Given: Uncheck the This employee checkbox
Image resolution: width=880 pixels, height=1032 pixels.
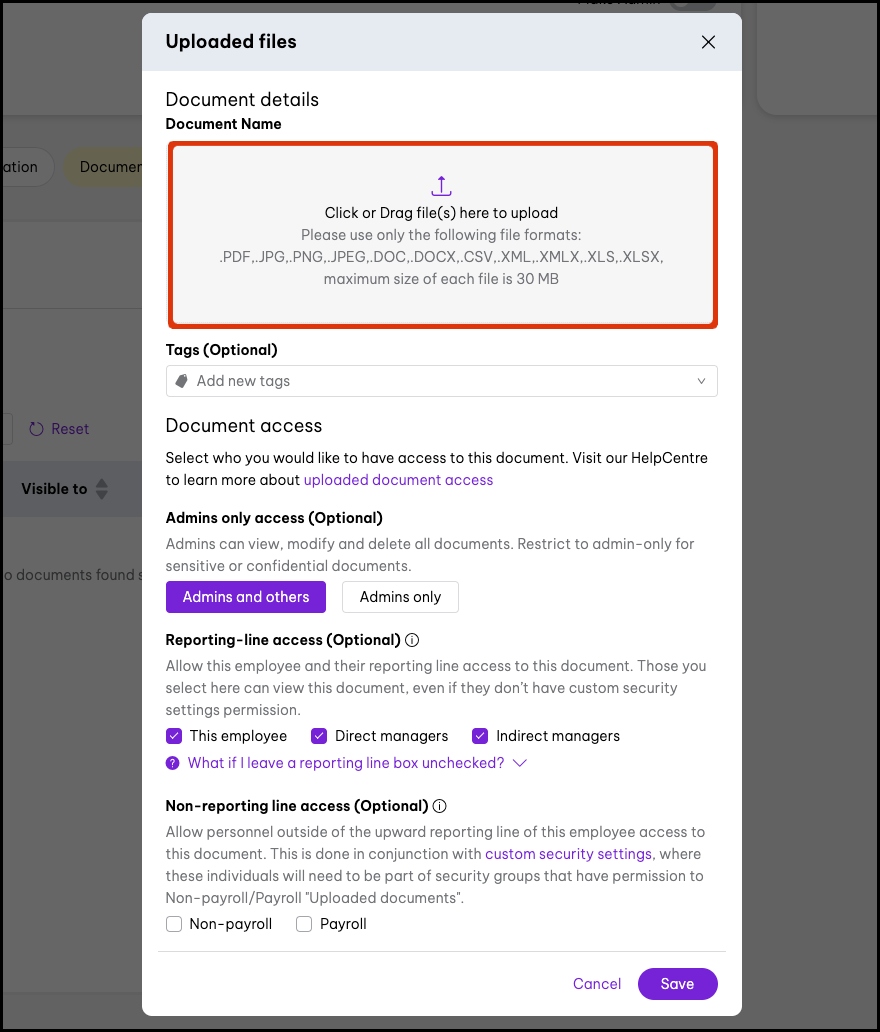Looking at the screenshot, I should [x=174, y=736].
